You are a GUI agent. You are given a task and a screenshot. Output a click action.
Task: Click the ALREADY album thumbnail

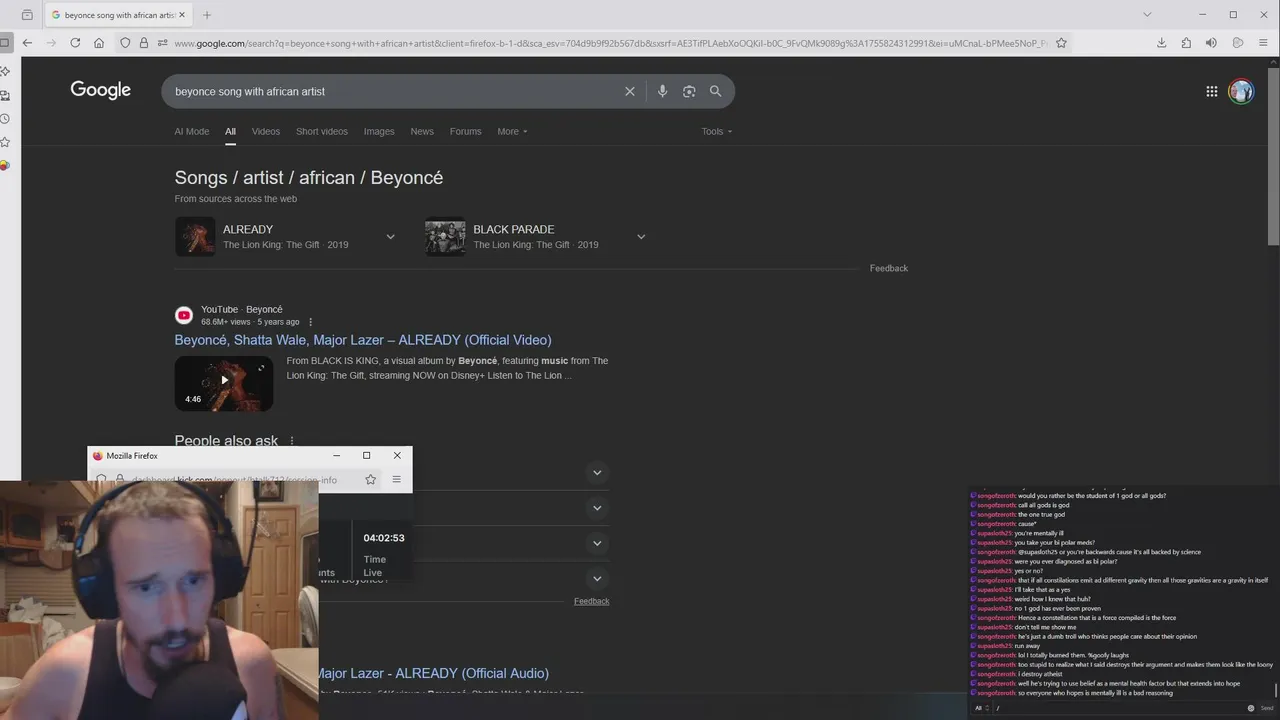click(x=195, y=237)
